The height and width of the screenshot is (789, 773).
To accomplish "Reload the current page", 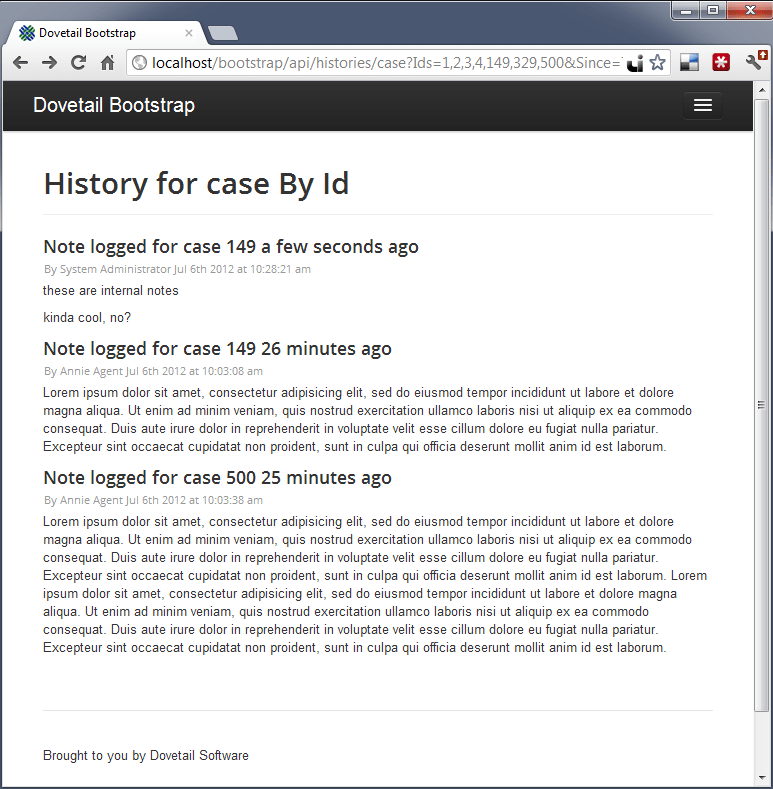I will click(78, 63).
